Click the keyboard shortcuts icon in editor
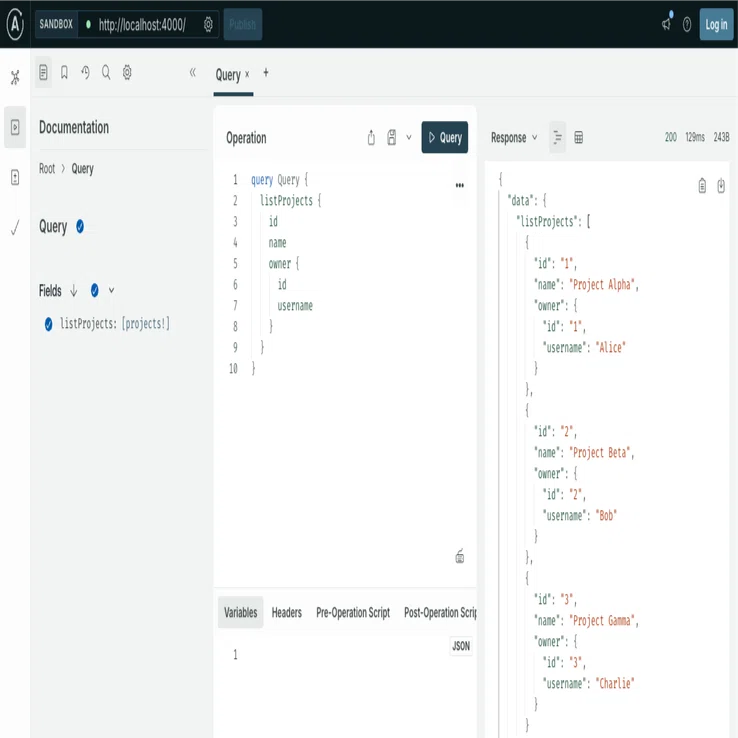This screenshot has height=738, width=738. 460,556
